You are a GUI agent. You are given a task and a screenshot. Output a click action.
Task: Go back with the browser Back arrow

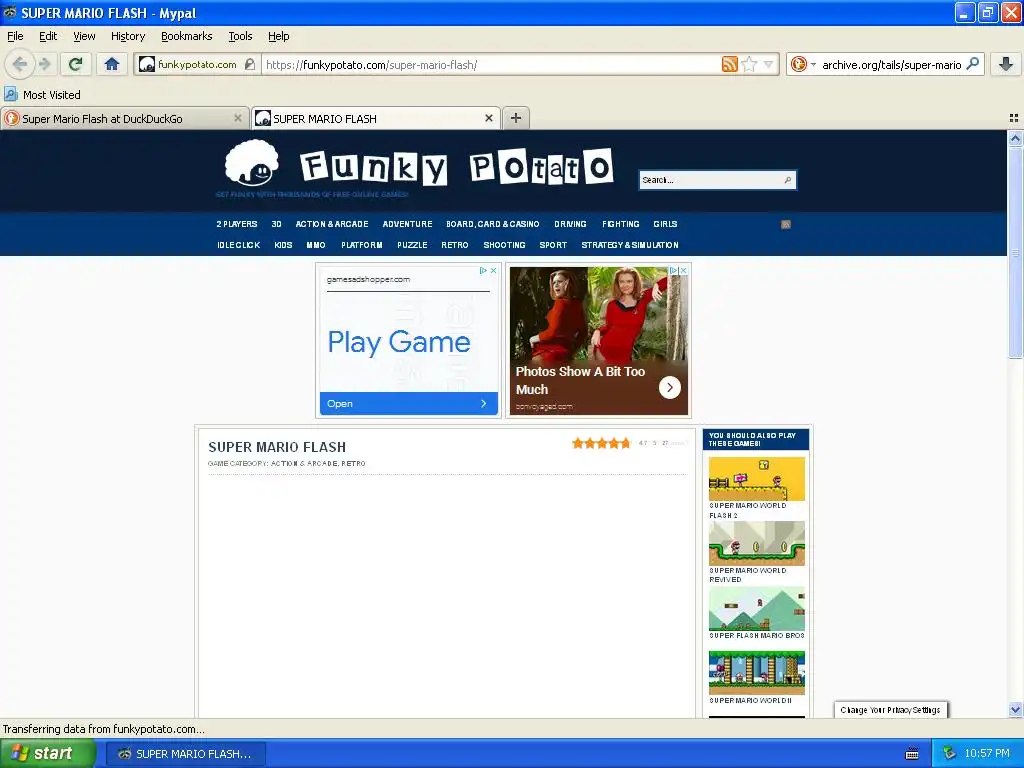click(x=20, y=64)
